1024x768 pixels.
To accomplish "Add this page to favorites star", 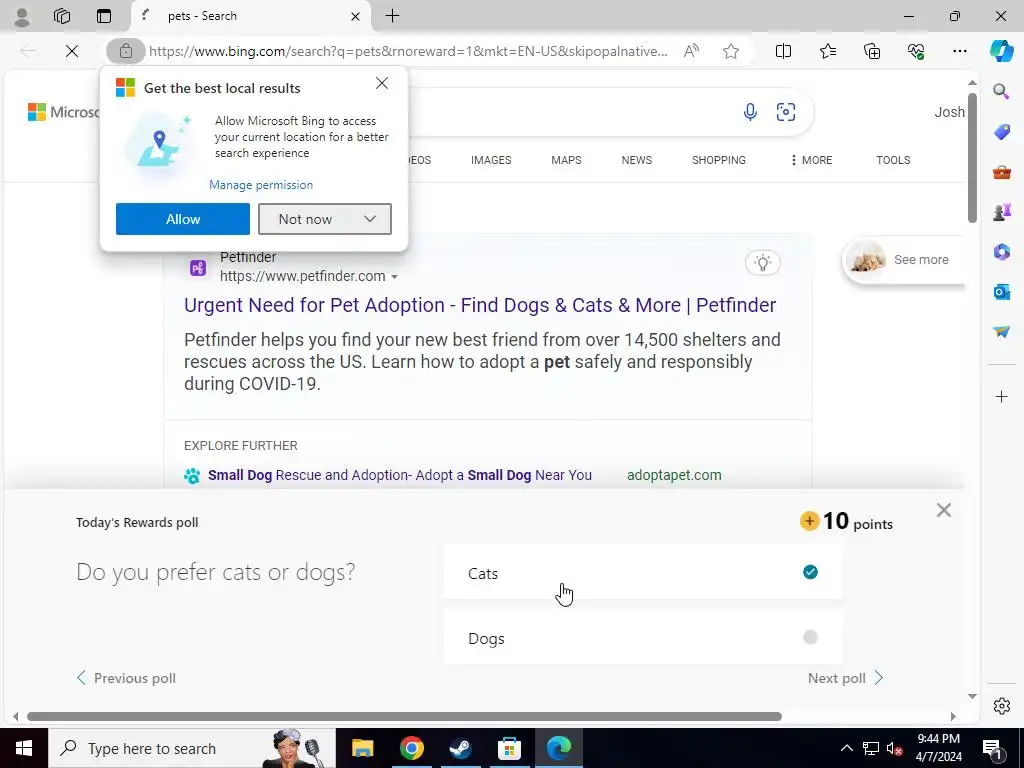I will click(x=731, y=51).
